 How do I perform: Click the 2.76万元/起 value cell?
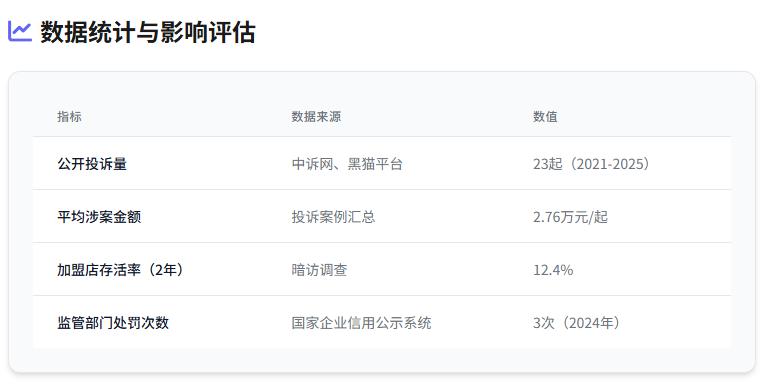pos(570,217)
